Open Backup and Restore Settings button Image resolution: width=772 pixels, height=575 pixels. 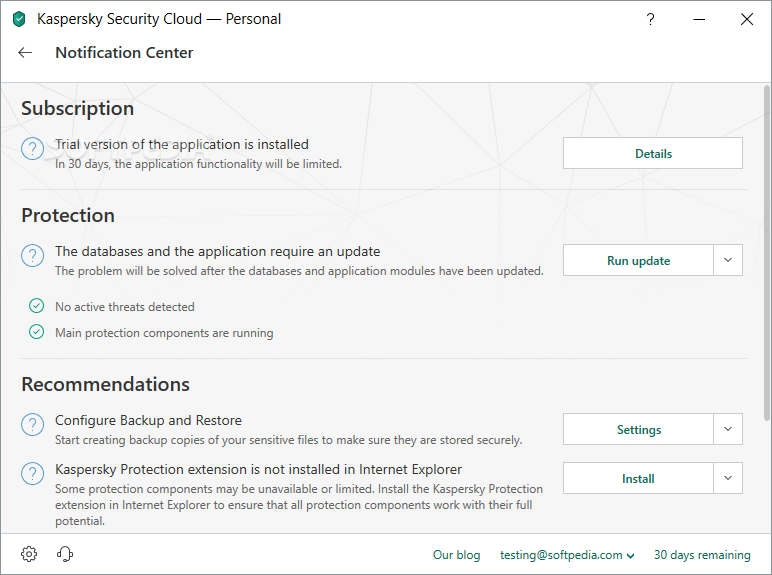(638, 429)
